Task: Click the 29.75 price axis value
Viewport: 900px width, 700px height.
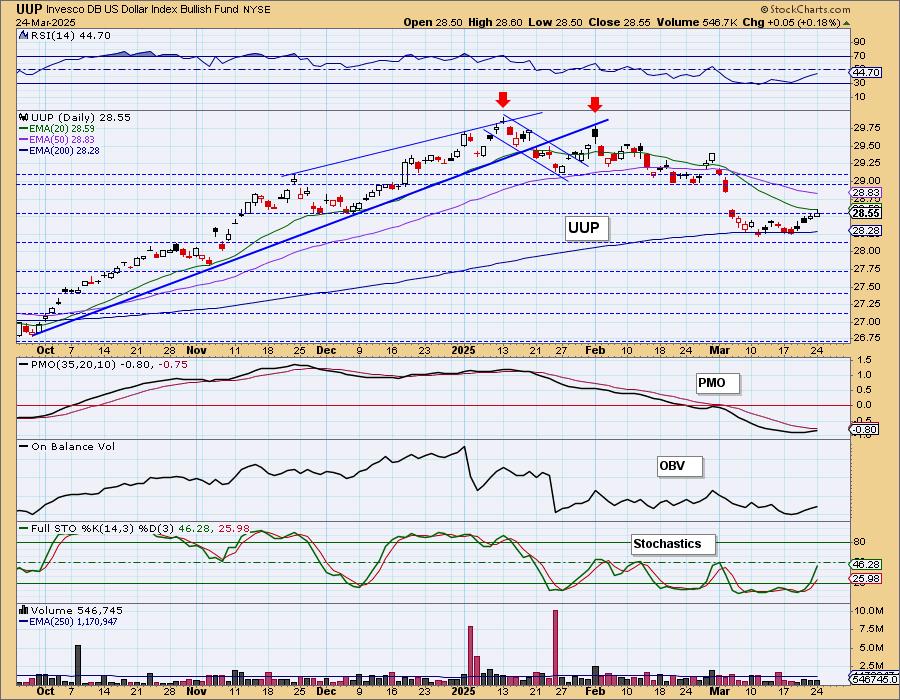Action: pos(867,127)
